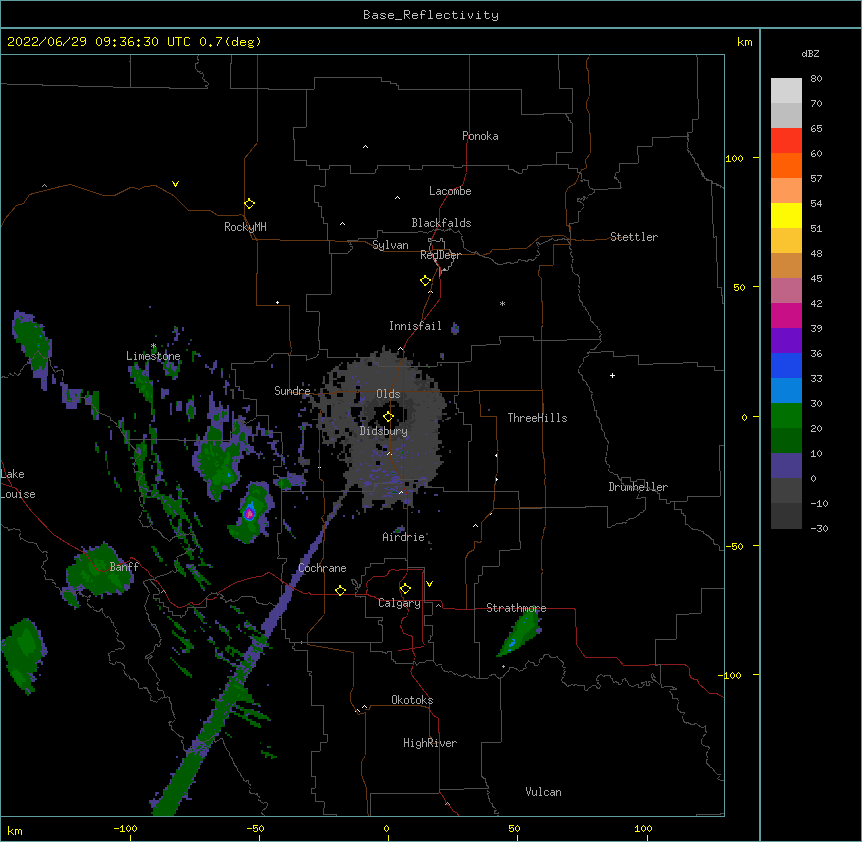Click the Sylvan label
Image resolution: width=862 pixels, height=842 pixels.
point(390,245)
